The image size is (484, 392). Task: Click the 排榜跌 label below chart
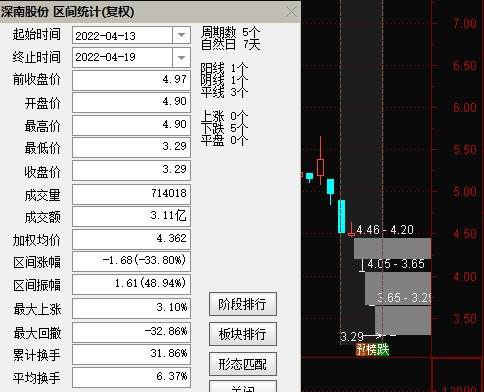click(x=372, y=350)
